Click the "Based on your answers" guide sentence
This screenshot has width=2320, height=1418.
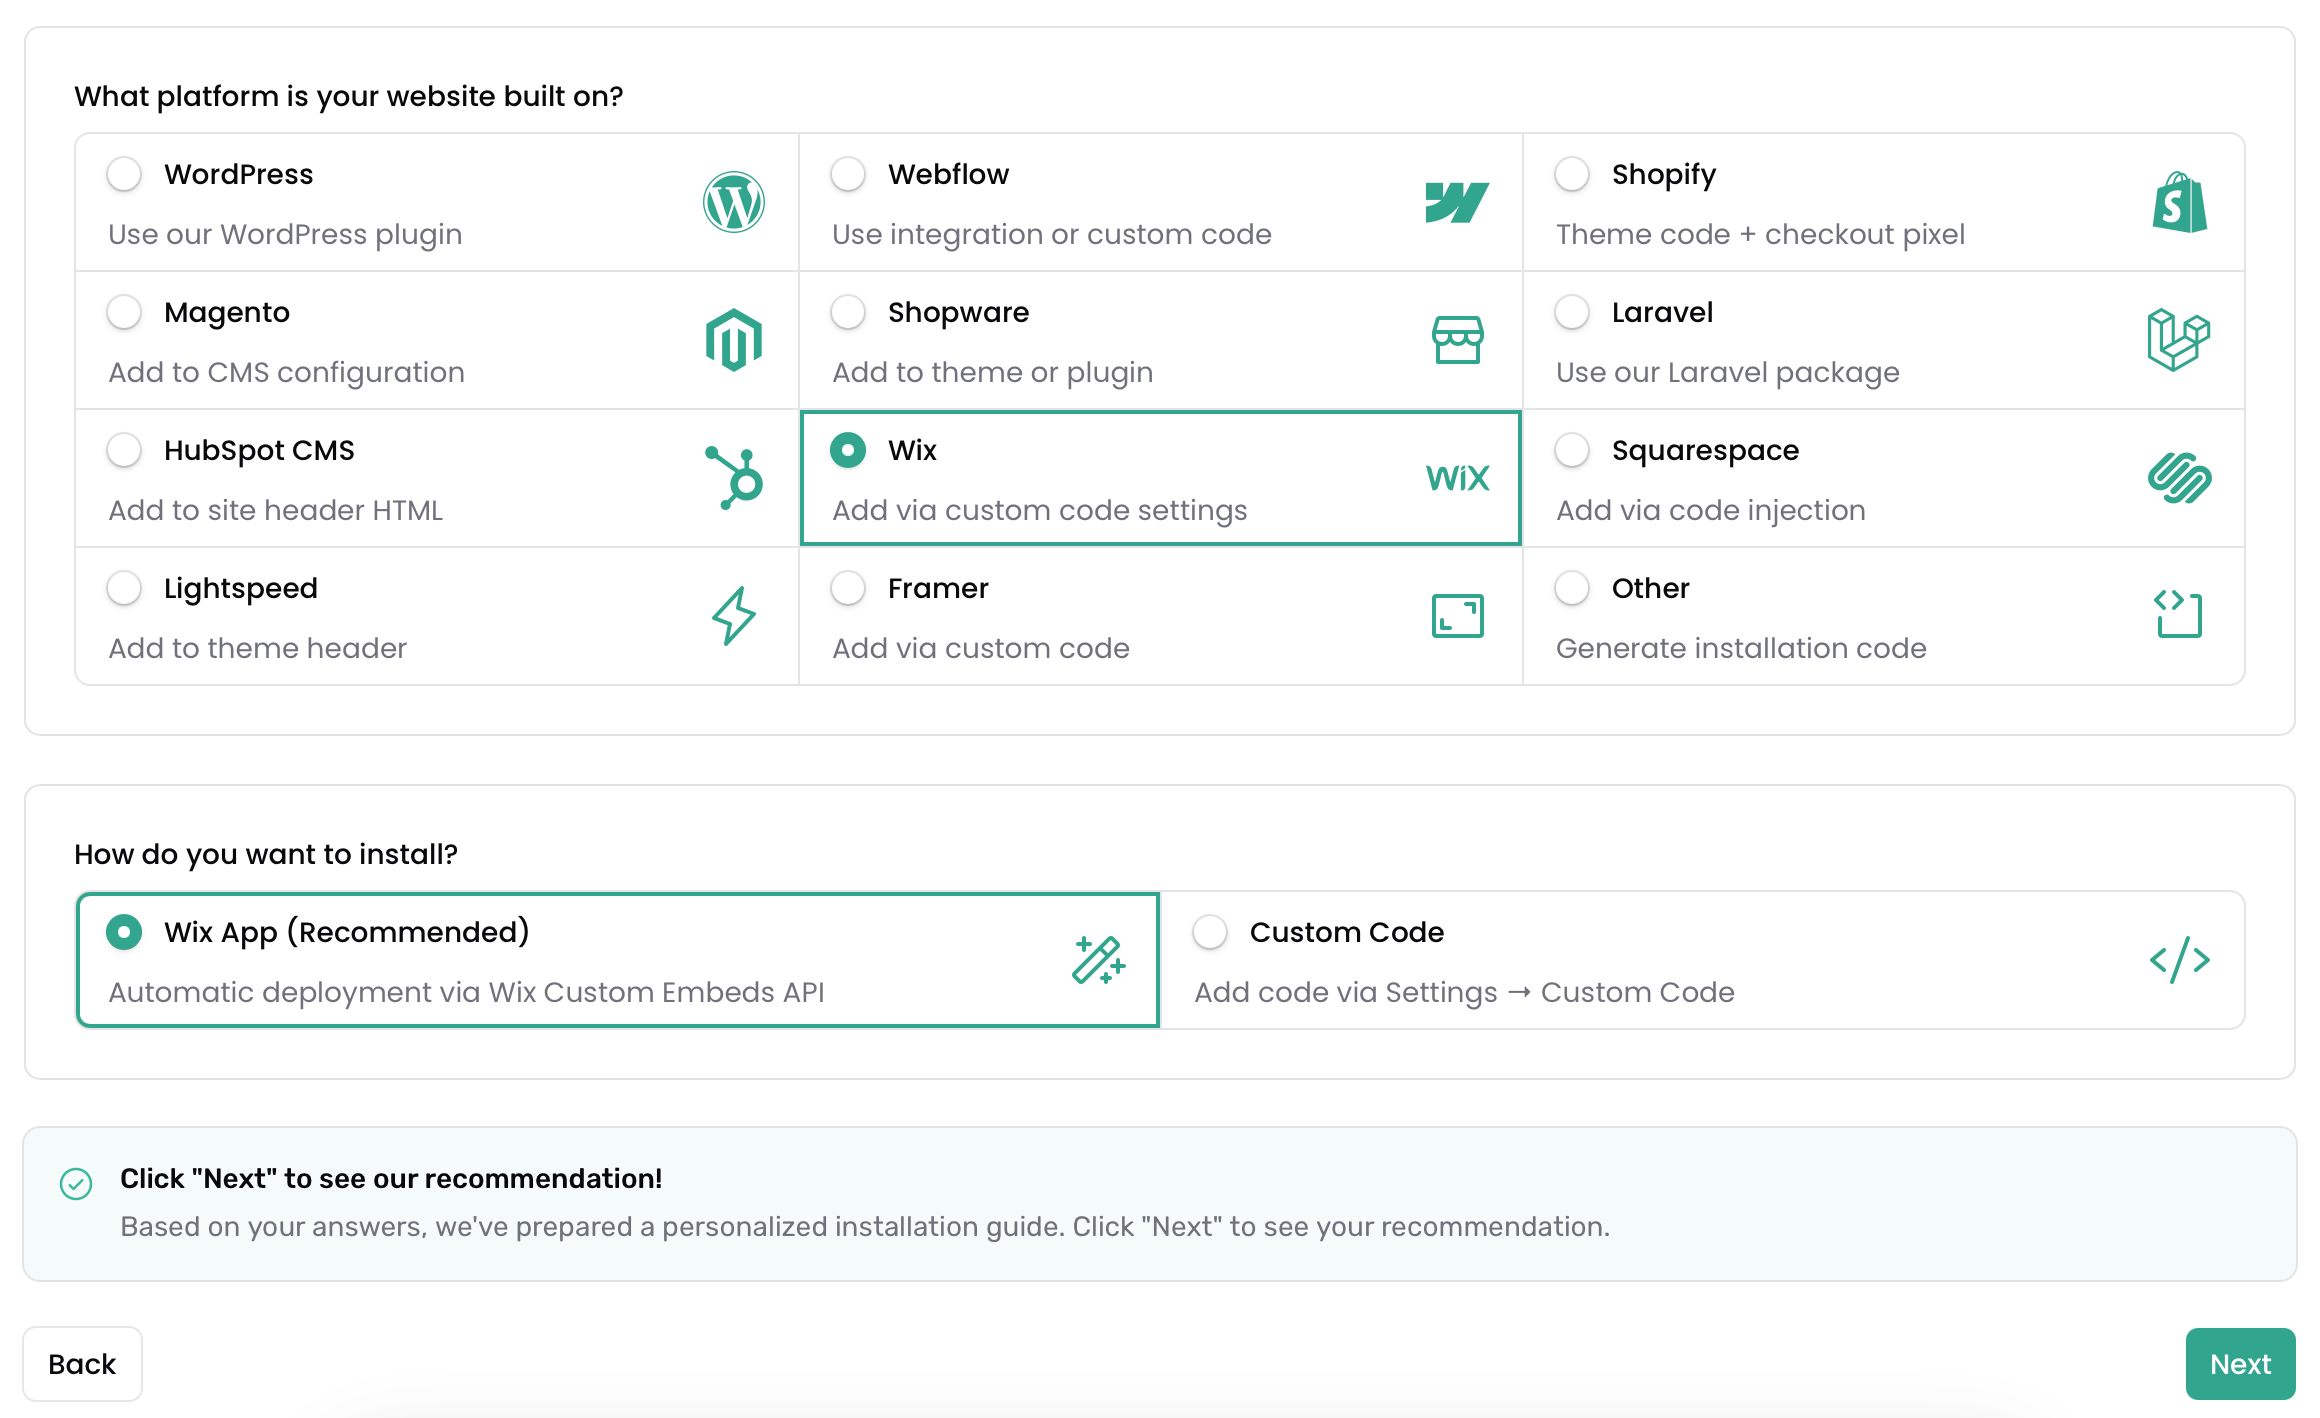coord(865,1226)
